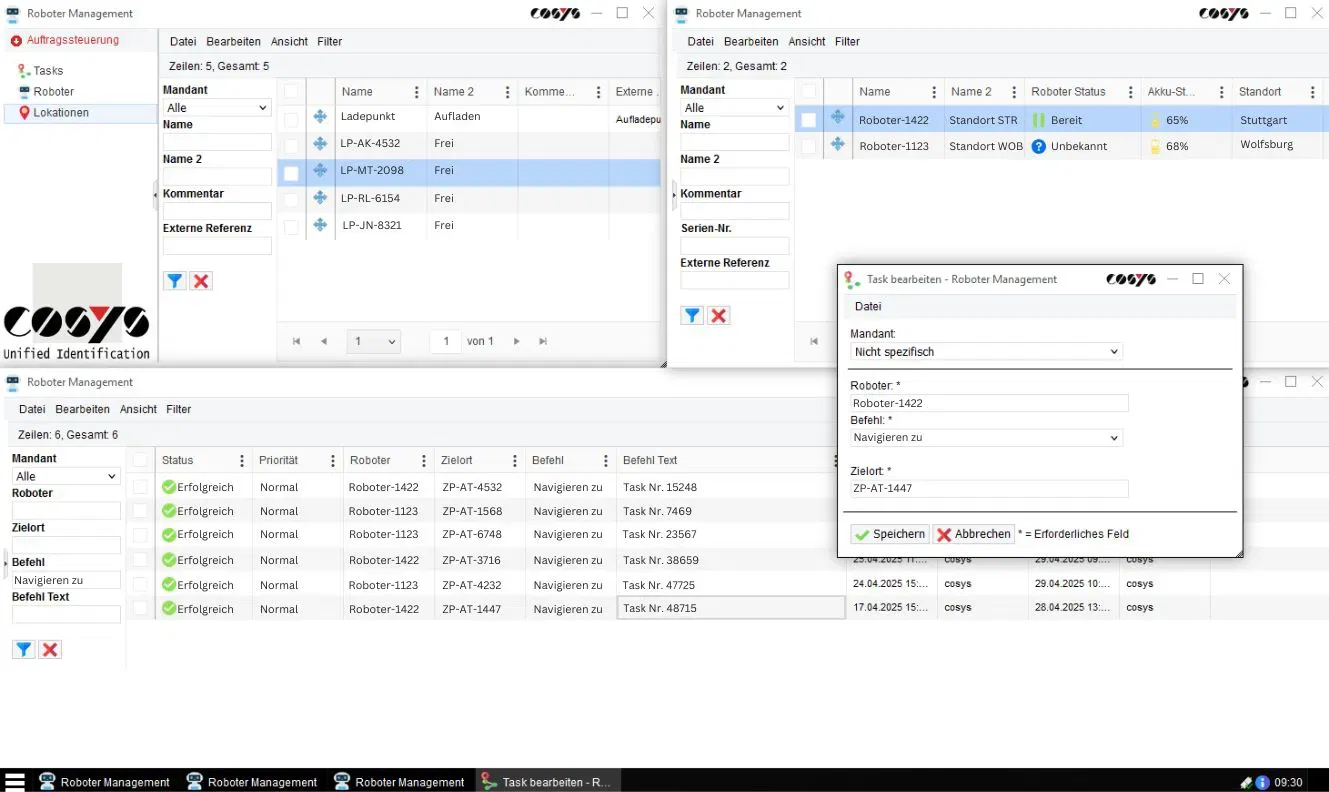Screen dimensions: 1329x792
Task: Click the Abbrechen button
Action: pyautogui.click(x=974, y=534)
